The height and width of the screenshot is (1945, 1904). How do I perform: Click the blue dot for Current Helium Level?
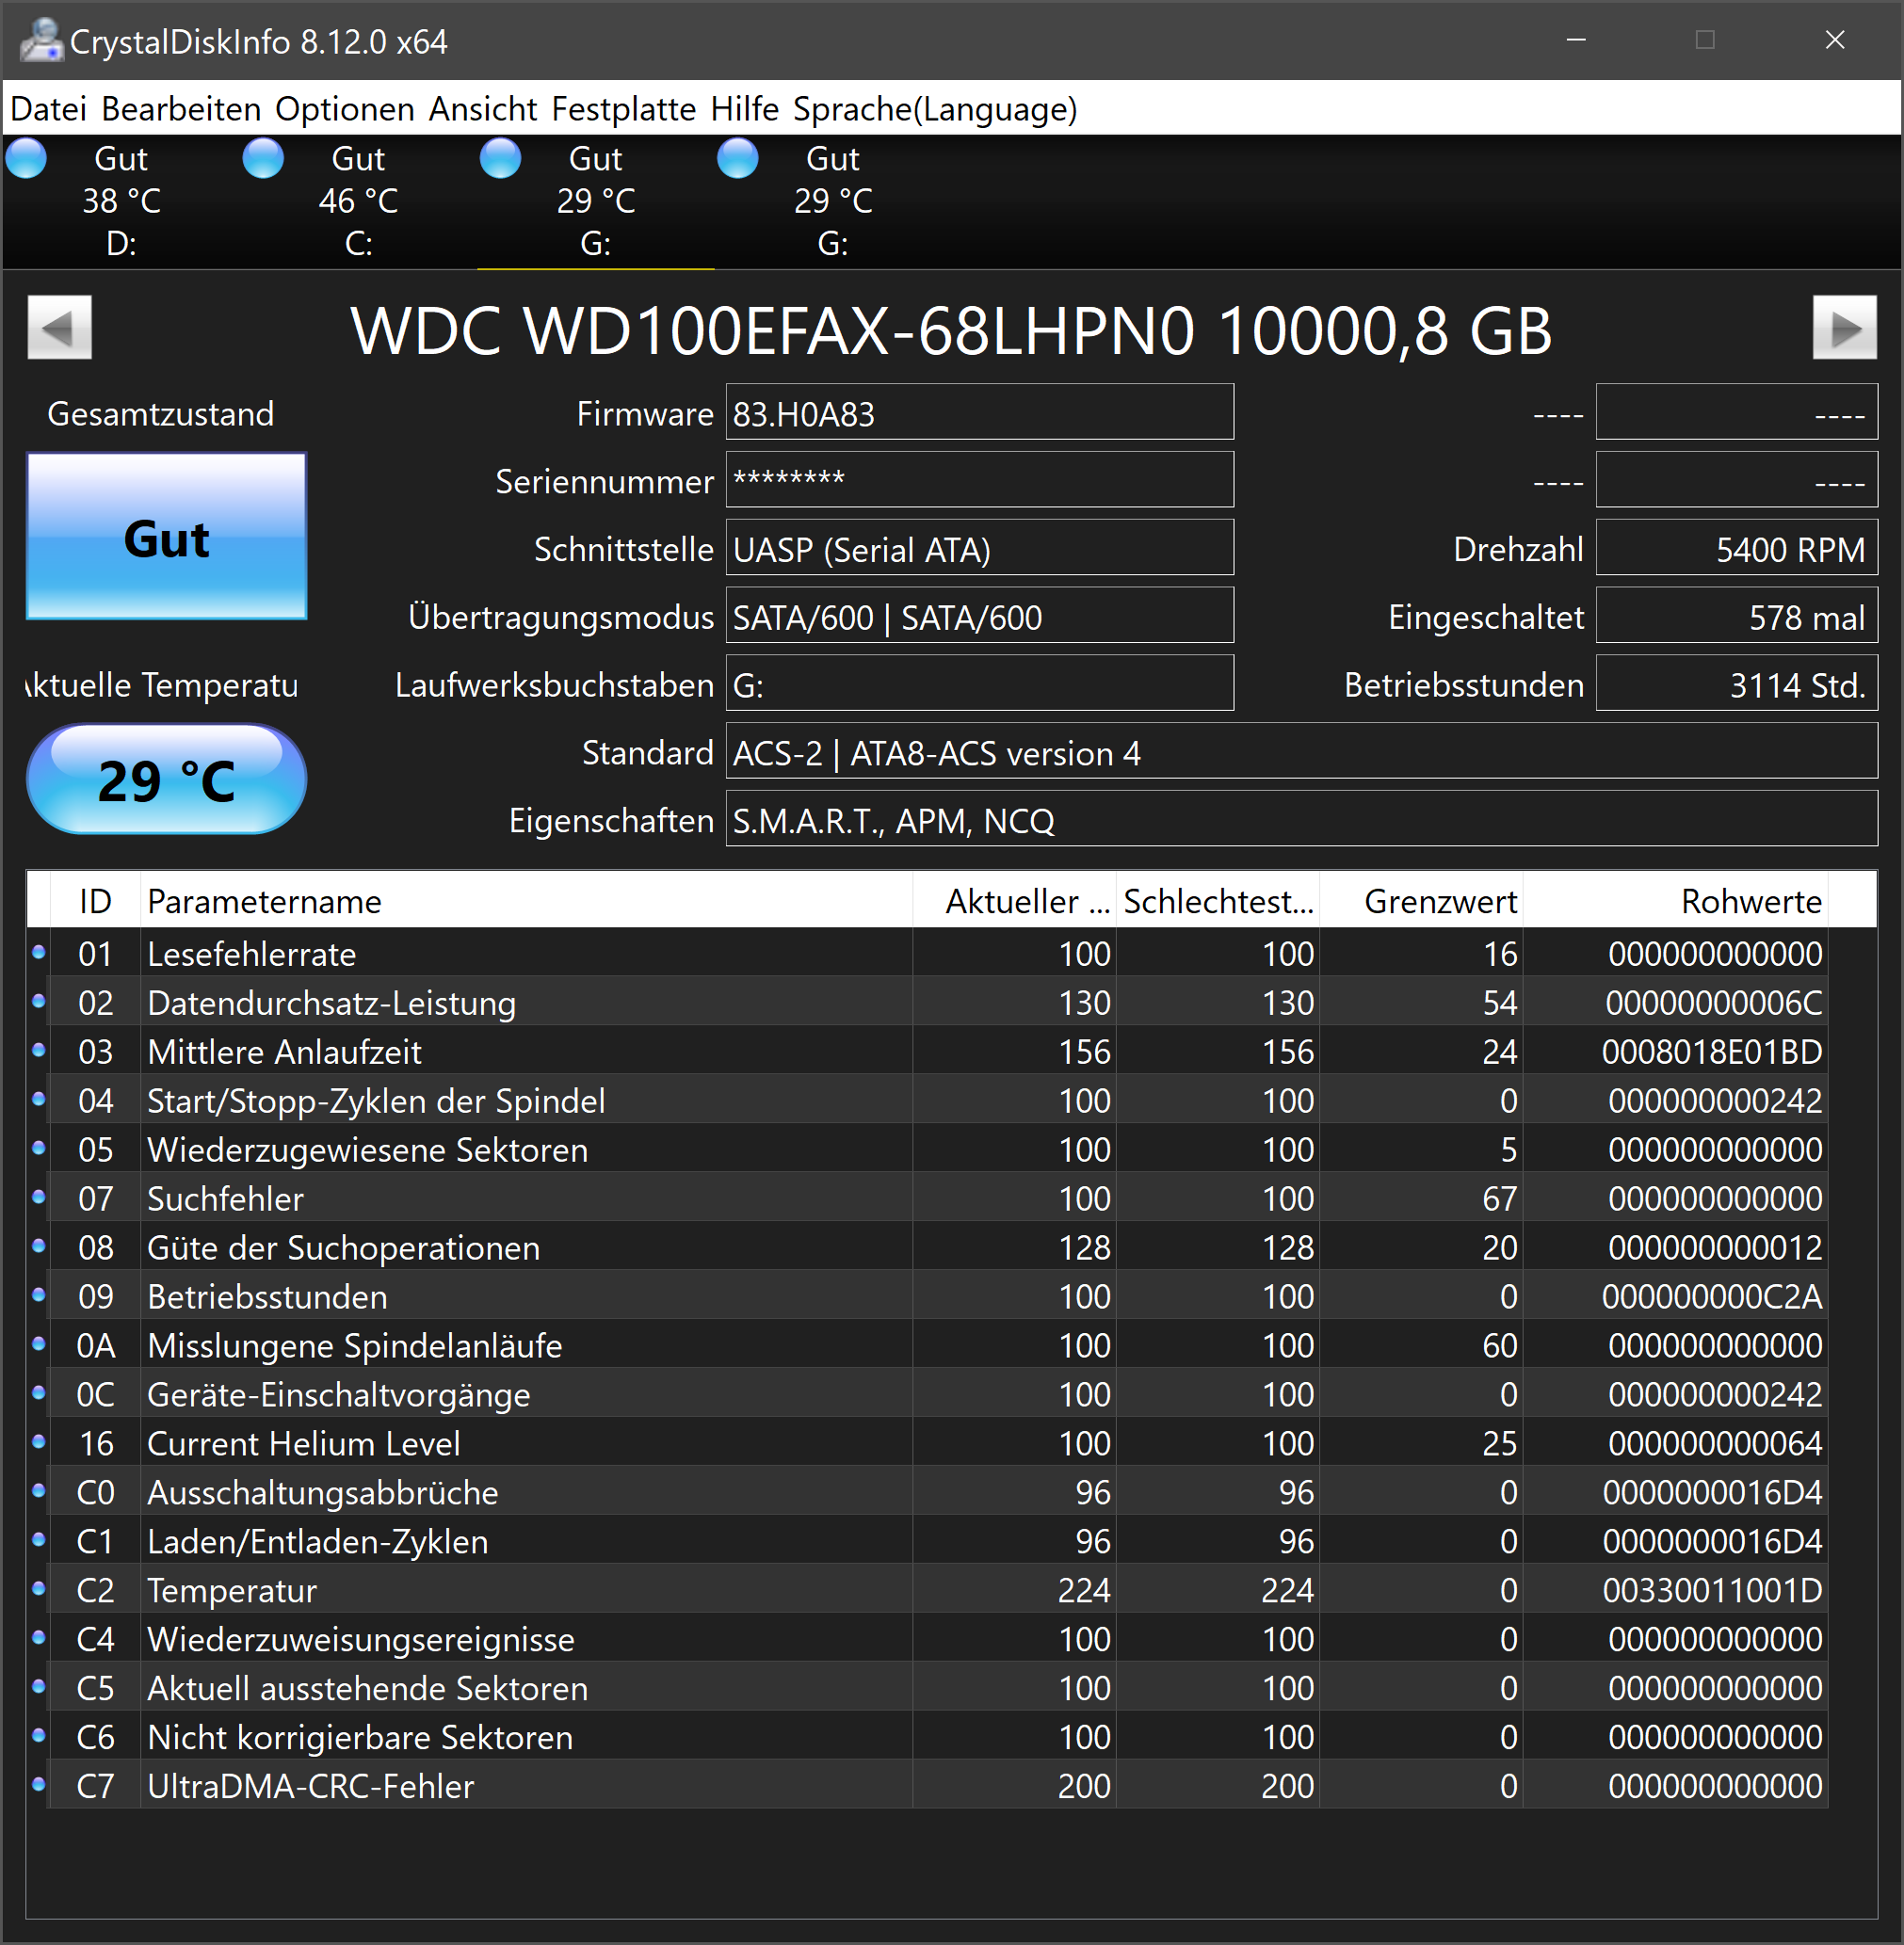(x=39, y=1442)
